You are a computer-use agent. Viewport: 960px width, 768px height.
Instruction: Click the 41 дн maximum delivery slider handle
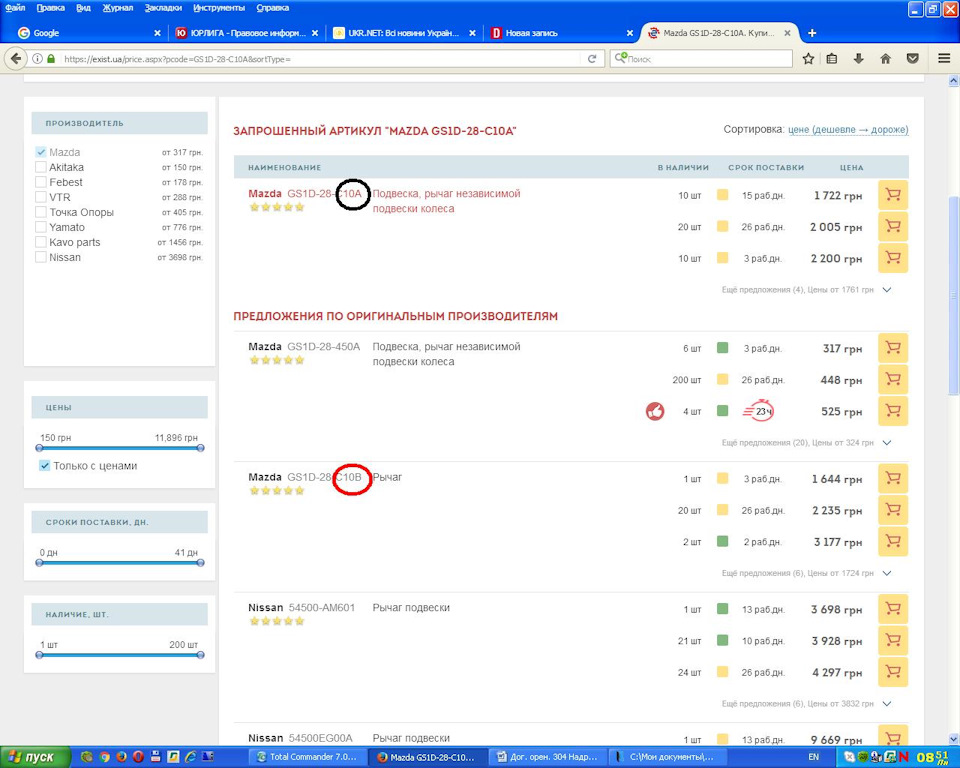click(x=200, y=563)
